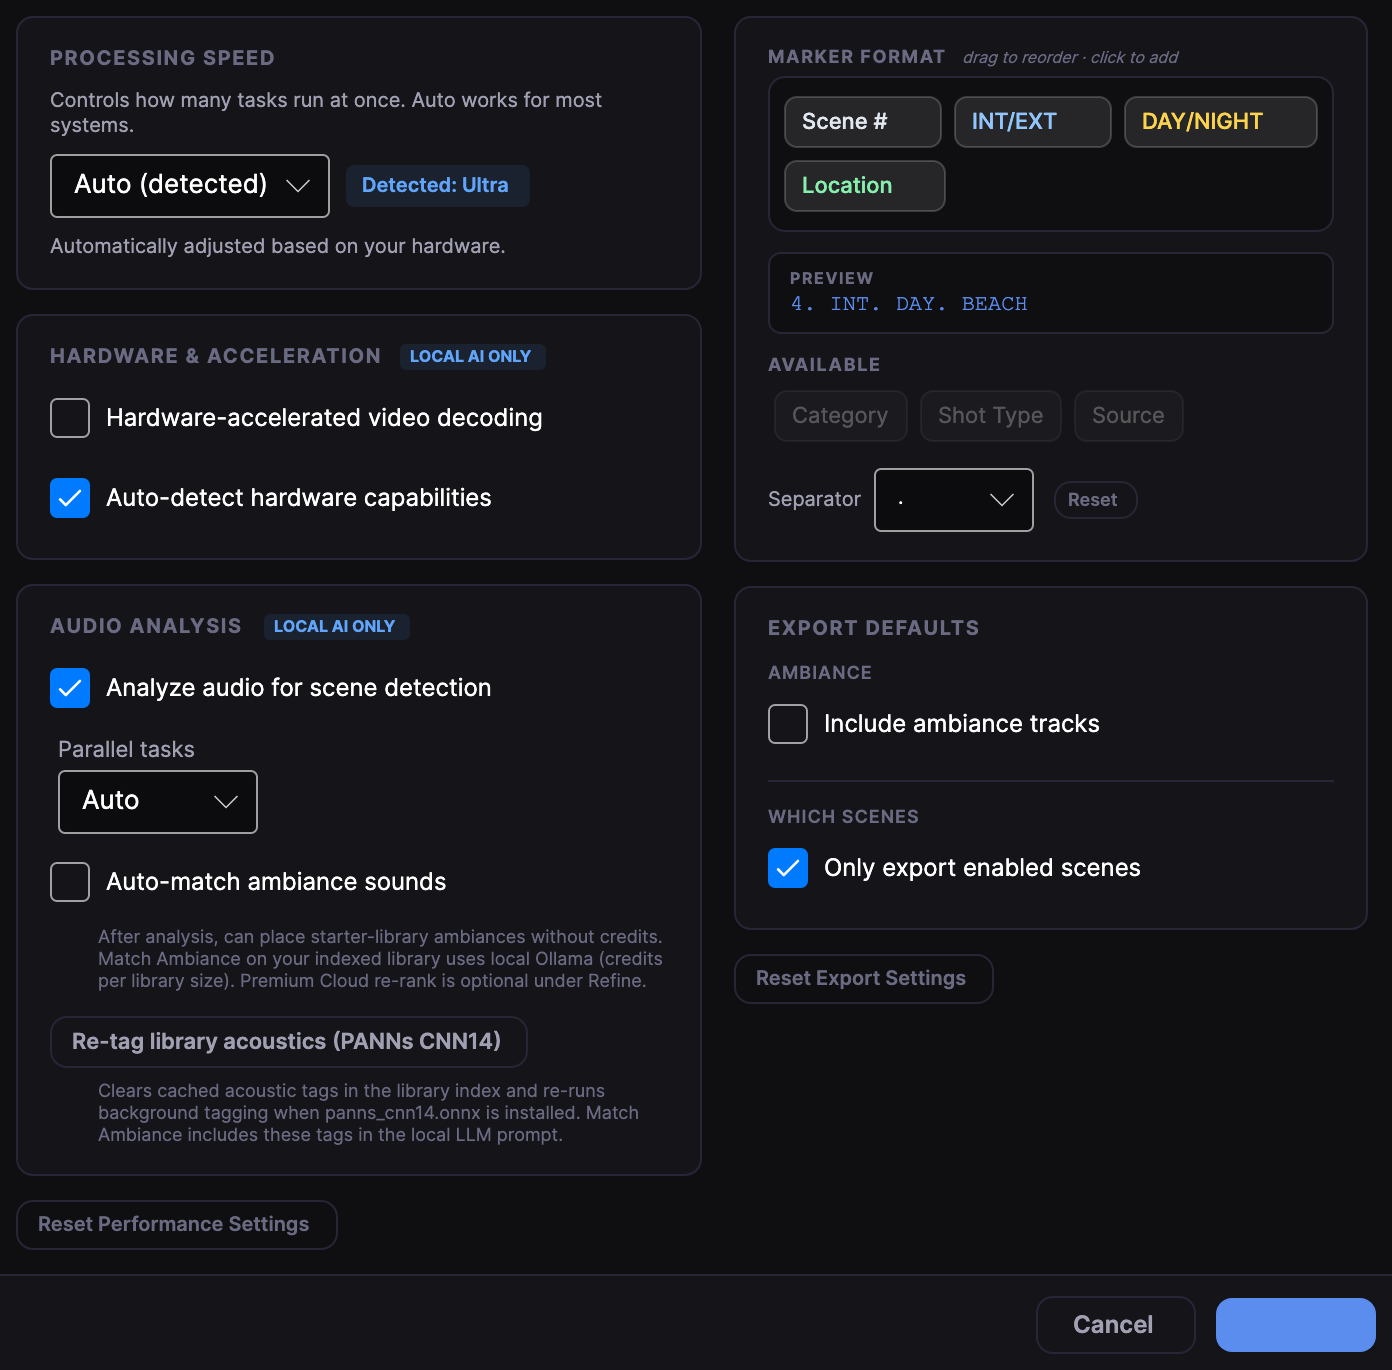The width and height of the screenshot is (1392, 1370).
Task: Click LOCAL AI ONLY badge beside Hardware & Acceleration
Action: click(472, 357)
